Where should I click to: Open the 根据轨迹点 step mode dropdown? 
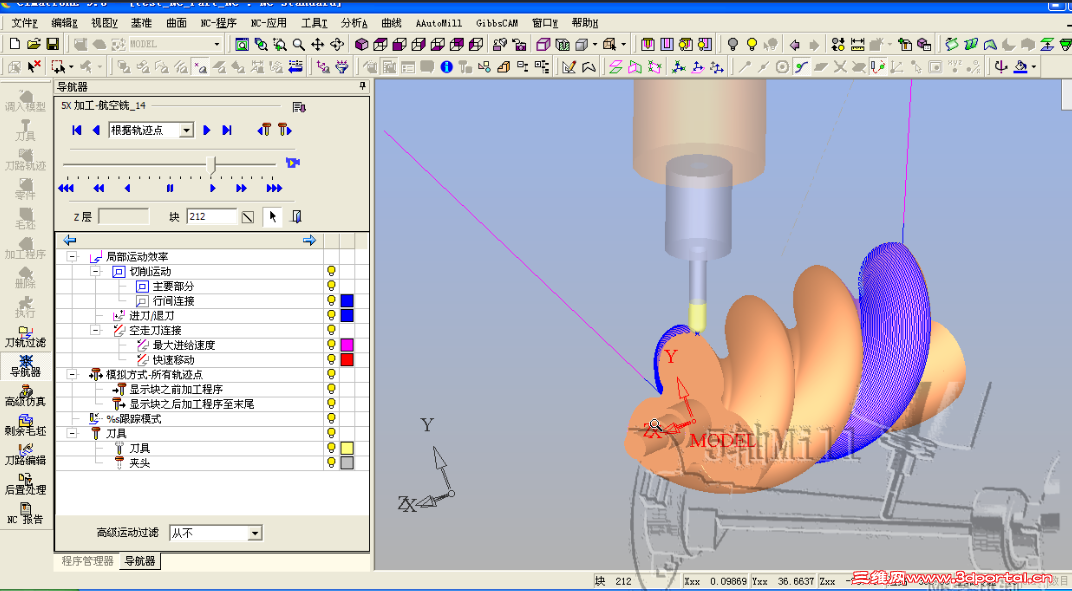coord(187,131)
